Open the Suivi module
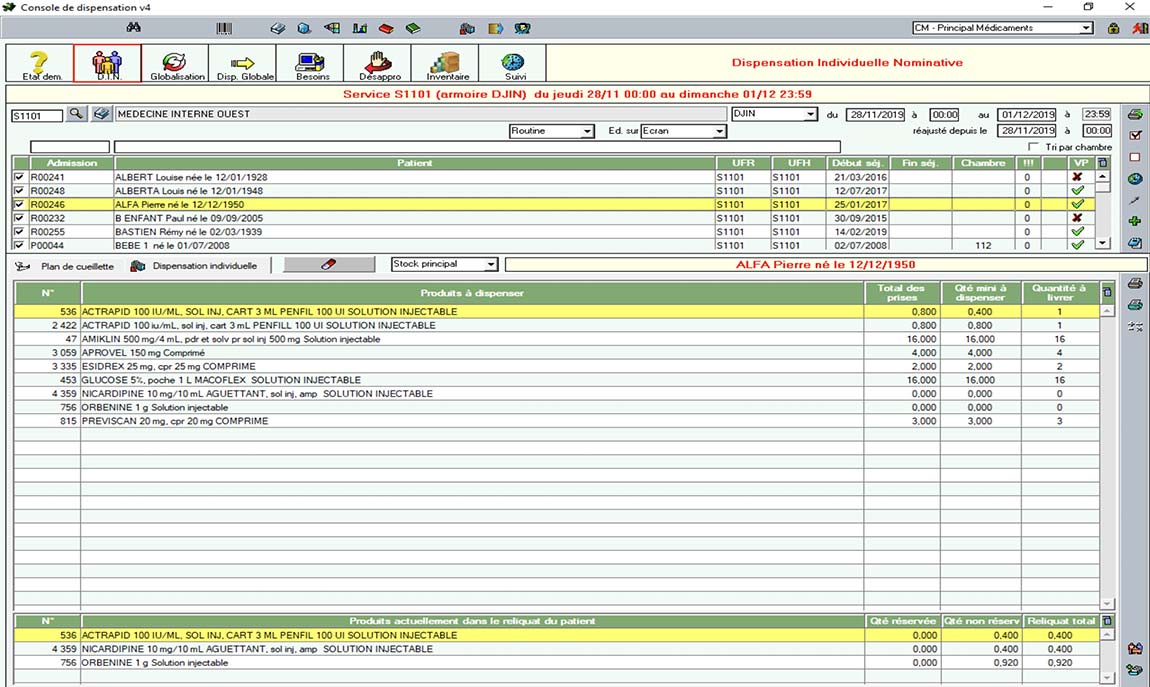The width and height of the screenshot is (1150, 687). click(513, 64)
